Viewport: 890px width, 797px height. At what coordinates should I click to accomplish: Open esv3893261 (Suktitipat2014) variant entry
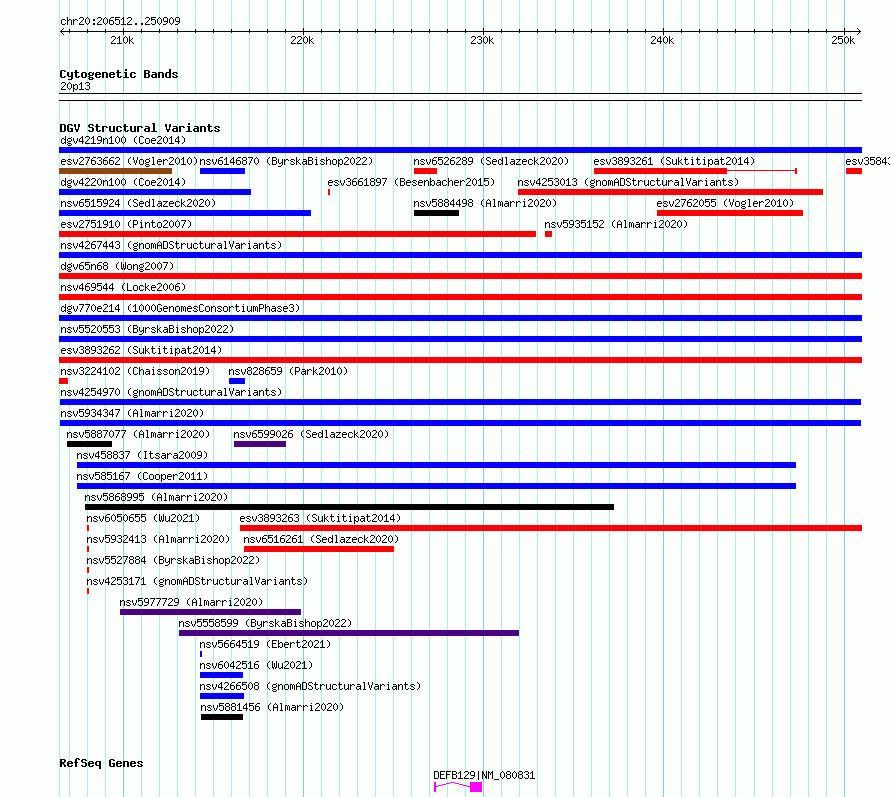pyautogui.click(x=674, y=161)
